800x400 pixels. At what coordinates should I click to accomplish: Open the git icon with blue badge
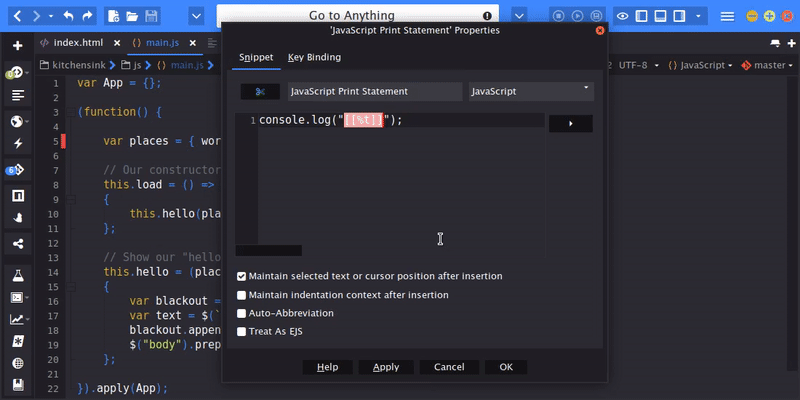pyautogui.click(x=15, y=170)
